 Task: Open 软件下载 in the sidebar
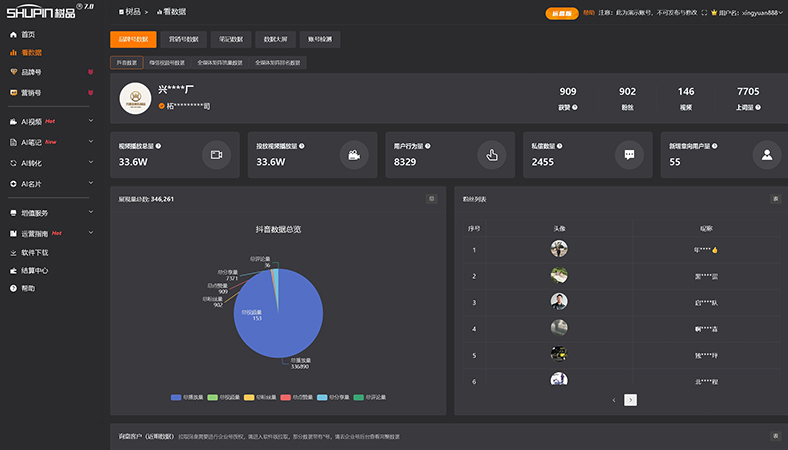[x=35, y=253]
